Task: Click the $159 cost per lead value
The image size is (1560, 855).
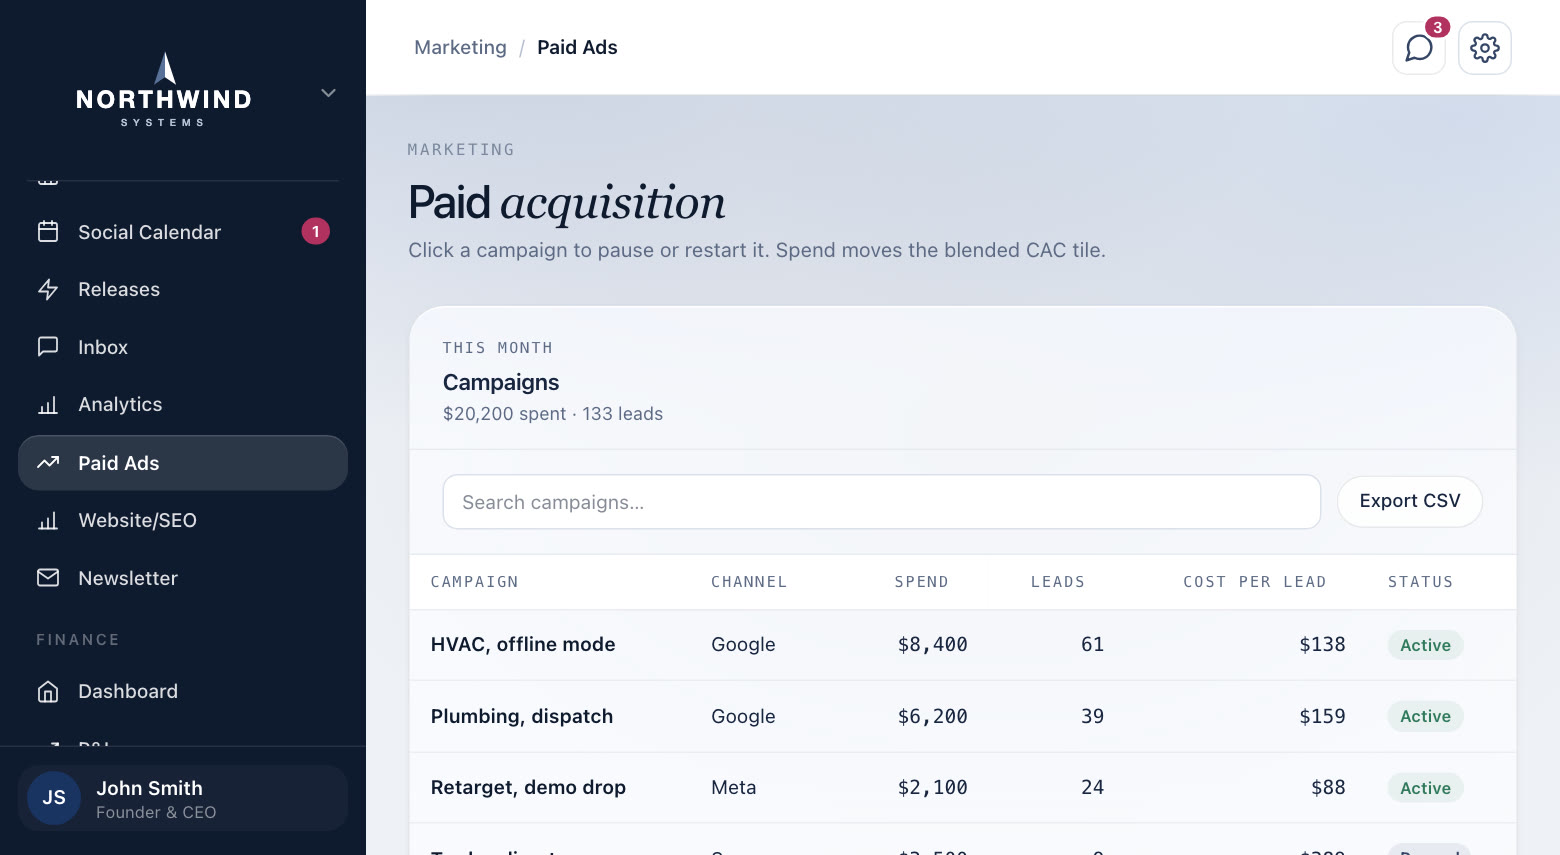Action: pos(1322,717)
